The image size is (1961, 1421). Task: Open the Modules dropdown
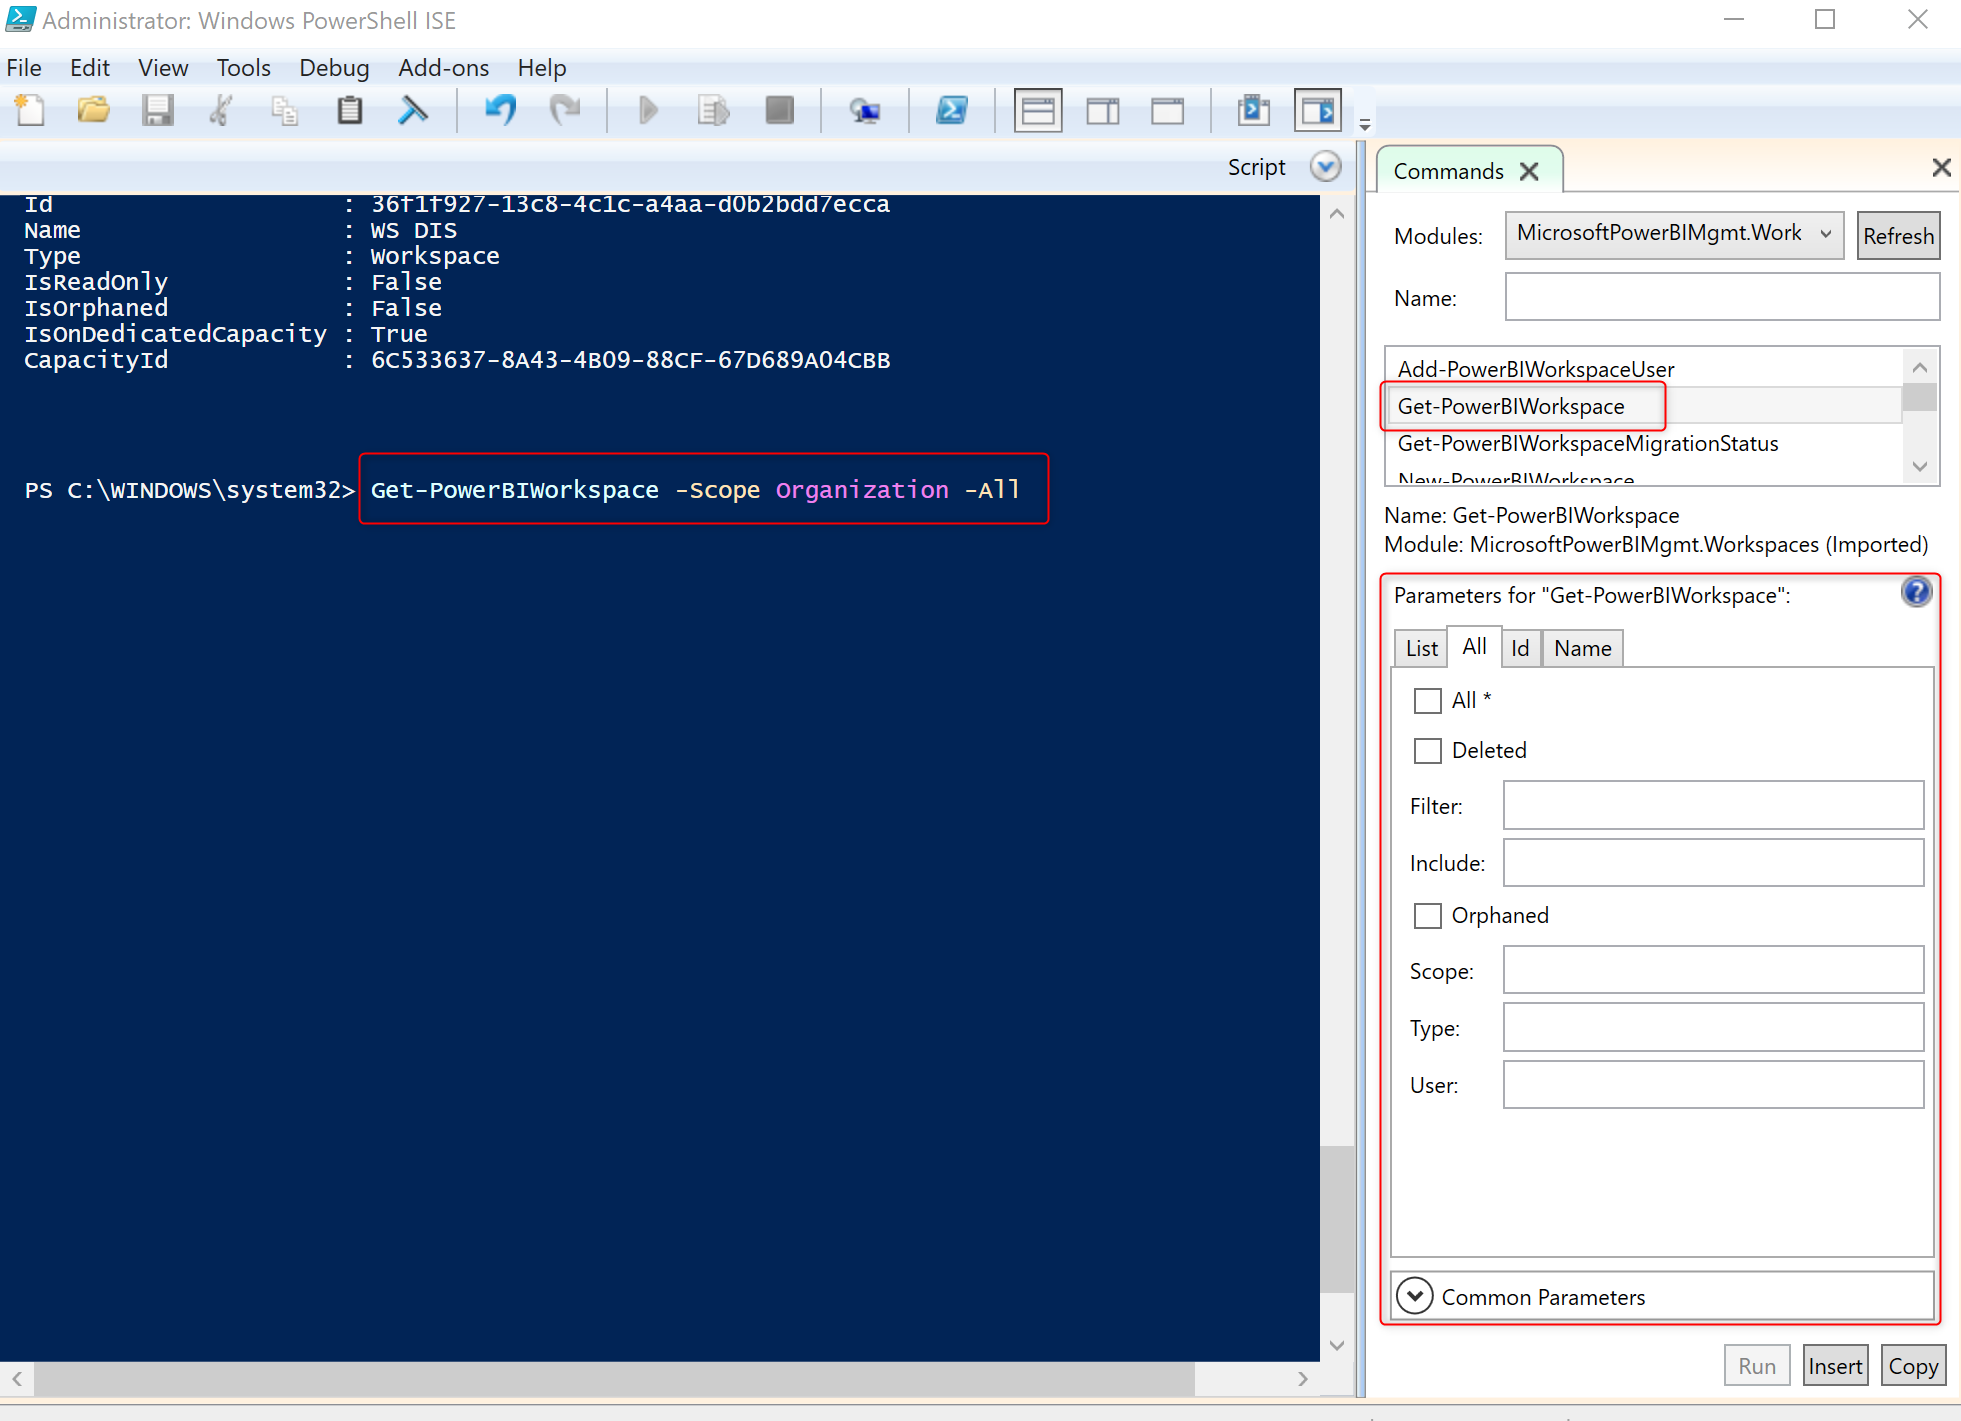point(1674,235)
